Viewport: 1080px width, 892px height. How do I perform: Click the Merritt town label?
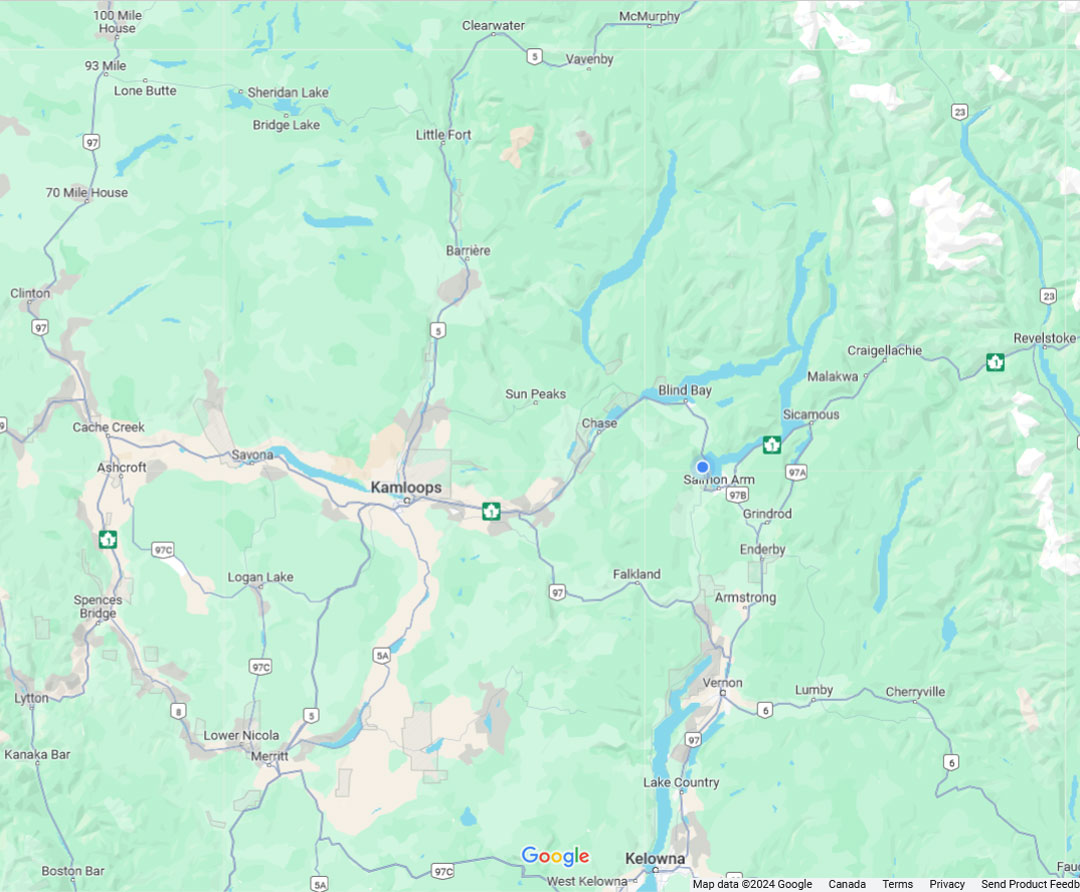coord(269,756)
